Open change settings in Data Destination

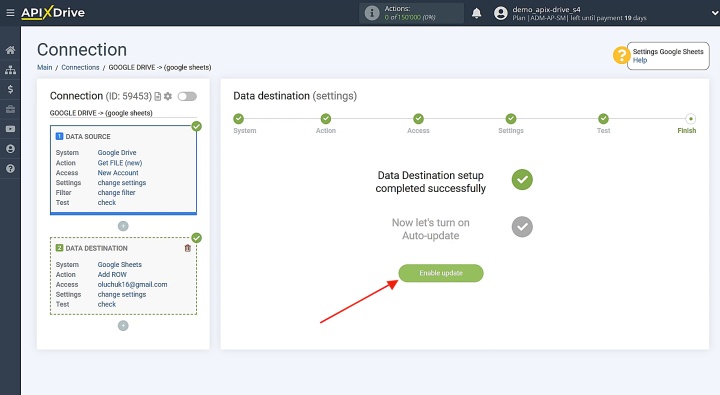pos(122,294)
